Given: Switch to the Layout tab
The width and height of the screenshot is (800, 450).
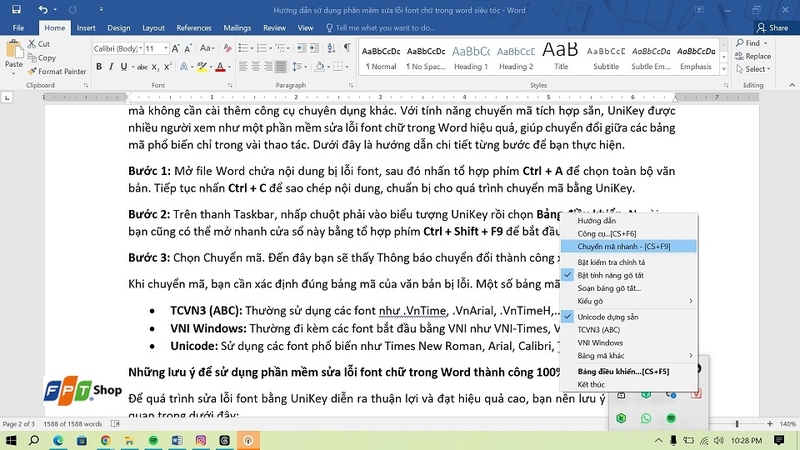Looking at the screenshot, I should [x=153, y=28].
